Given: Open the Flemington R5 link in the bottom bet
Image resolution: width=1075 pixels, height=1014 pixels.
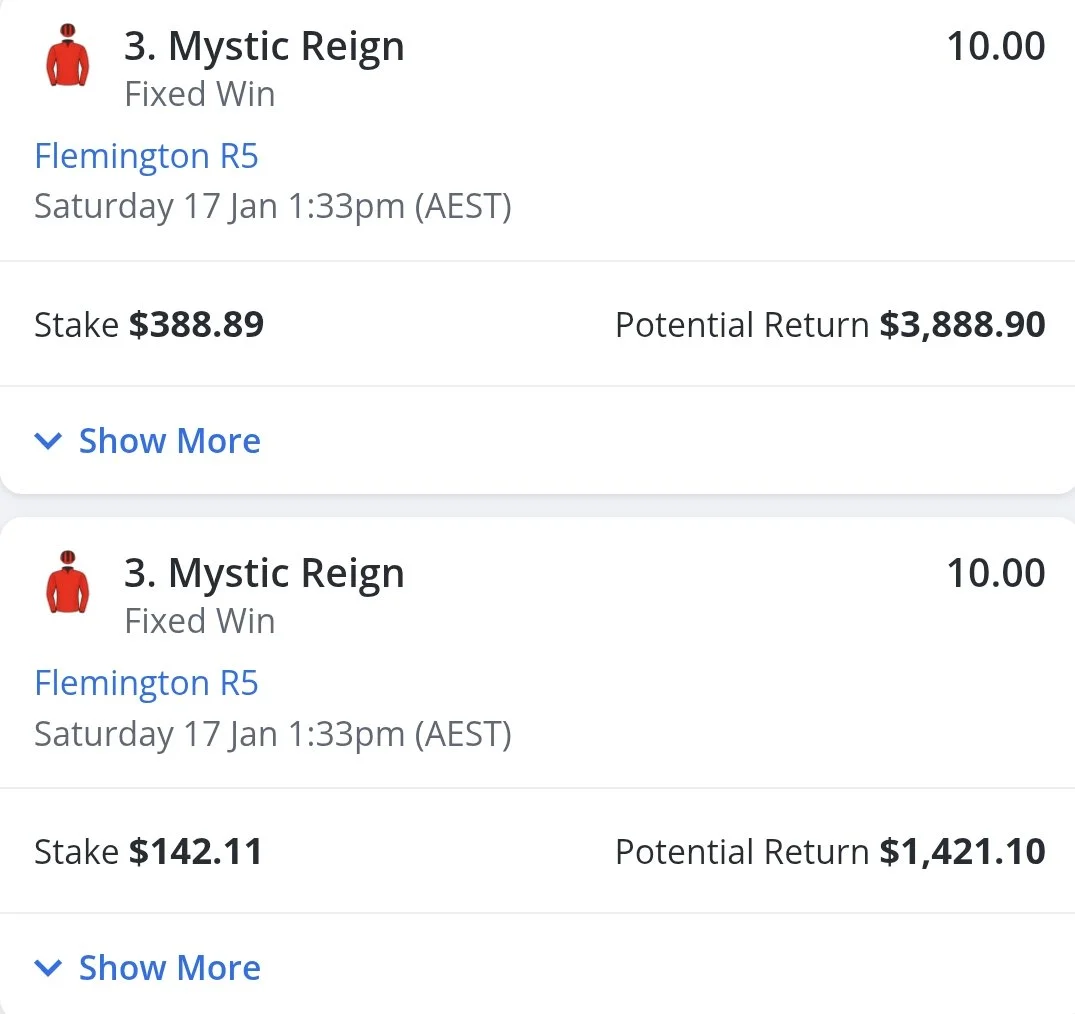Looking at the screenshot, I should coord(146,684).
